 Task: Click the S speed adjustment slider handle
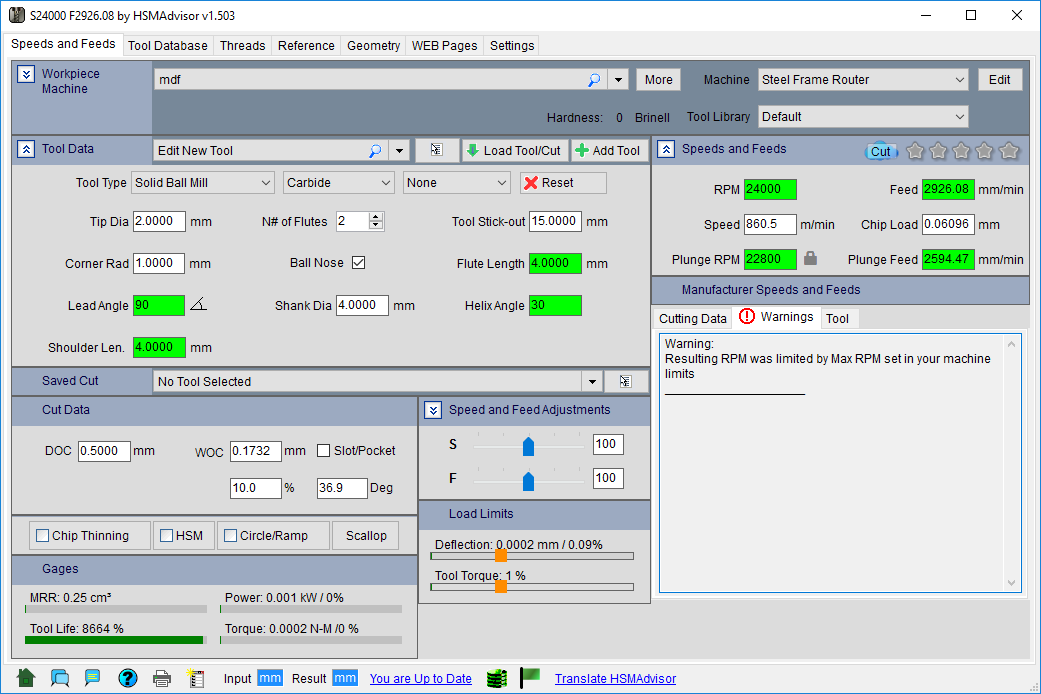click(528, 445)
